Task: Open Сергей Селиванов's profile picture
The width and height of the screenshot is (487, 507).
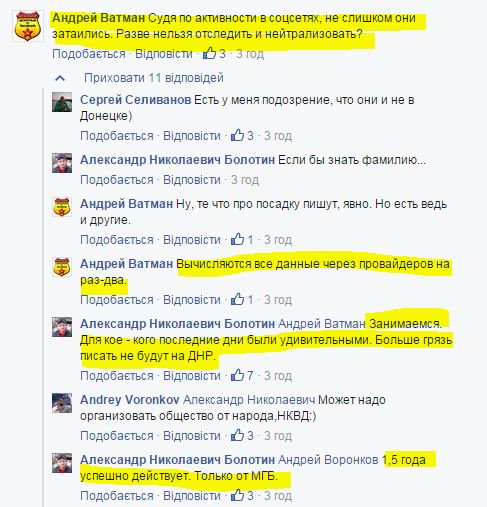Action: click(62, 102)
